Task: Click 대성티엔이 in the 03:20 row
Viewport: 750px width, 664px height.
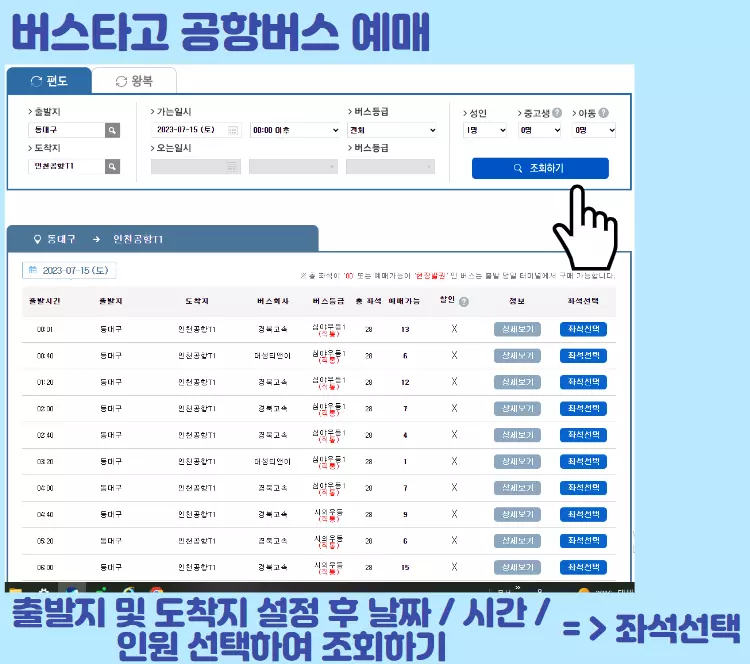Action: click(272, 462)
